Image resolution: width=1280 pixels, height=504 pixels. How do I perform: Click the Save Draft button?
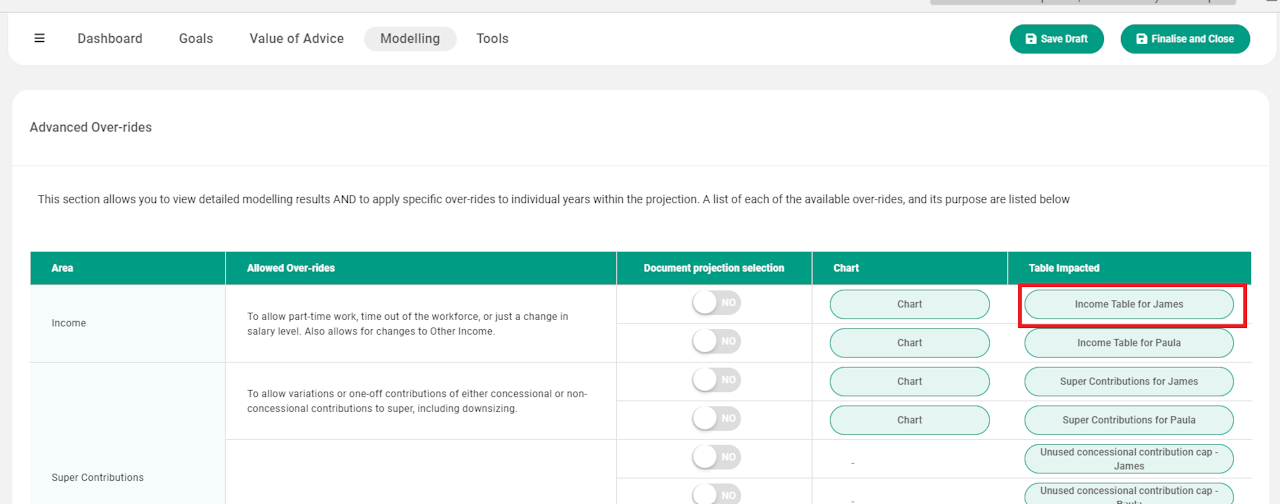[1056, 39]
